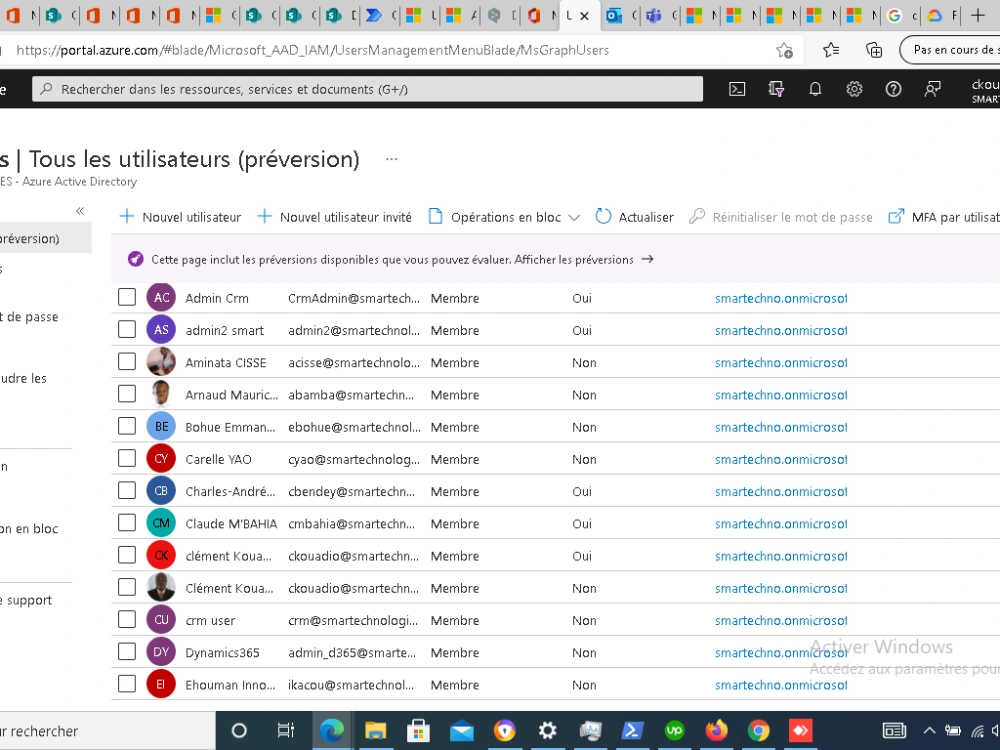
Task: Switch to the Outlook browser tab
Action: 619,15
